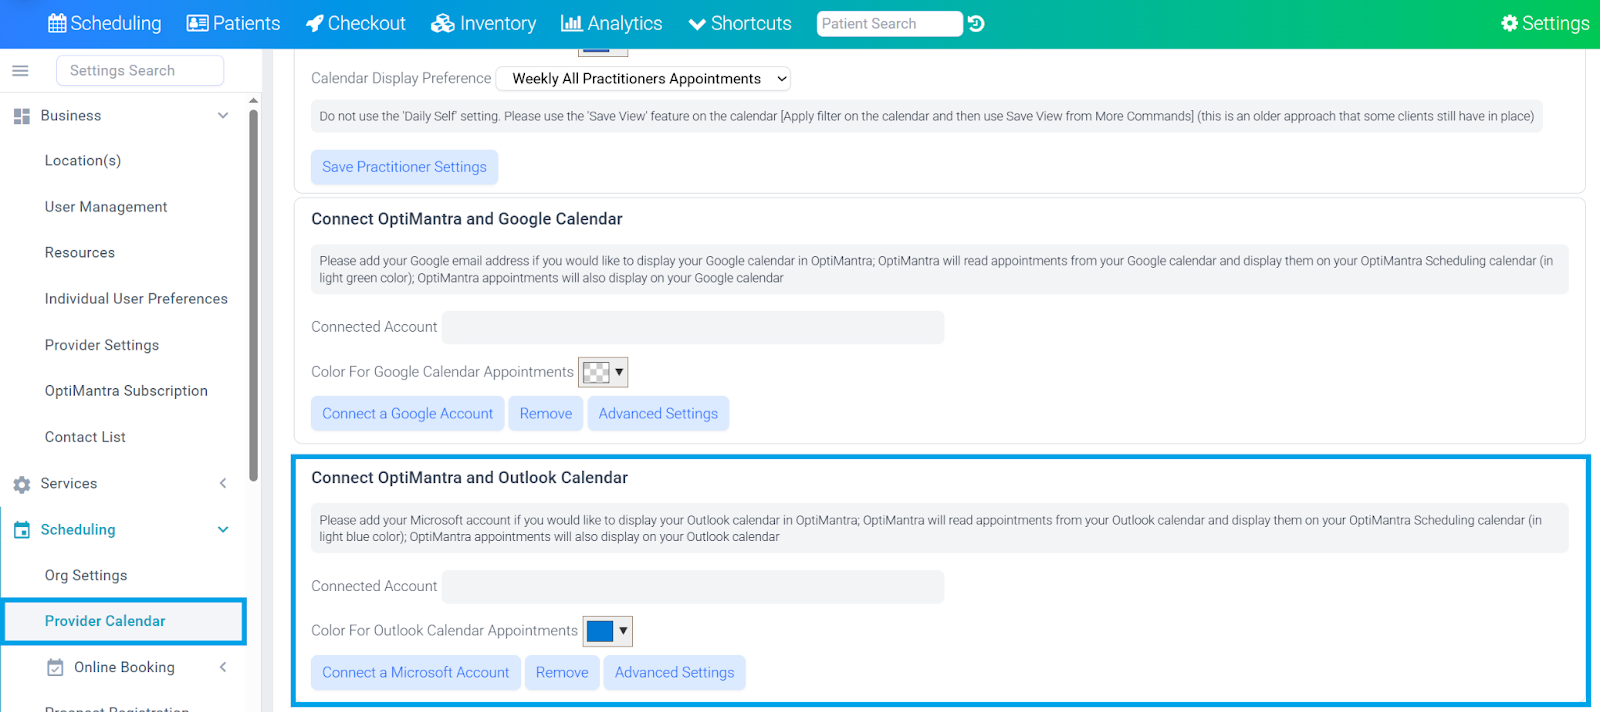Click the Google Connected Account field
1600x712 pixels.
click(x=693, y=327)
